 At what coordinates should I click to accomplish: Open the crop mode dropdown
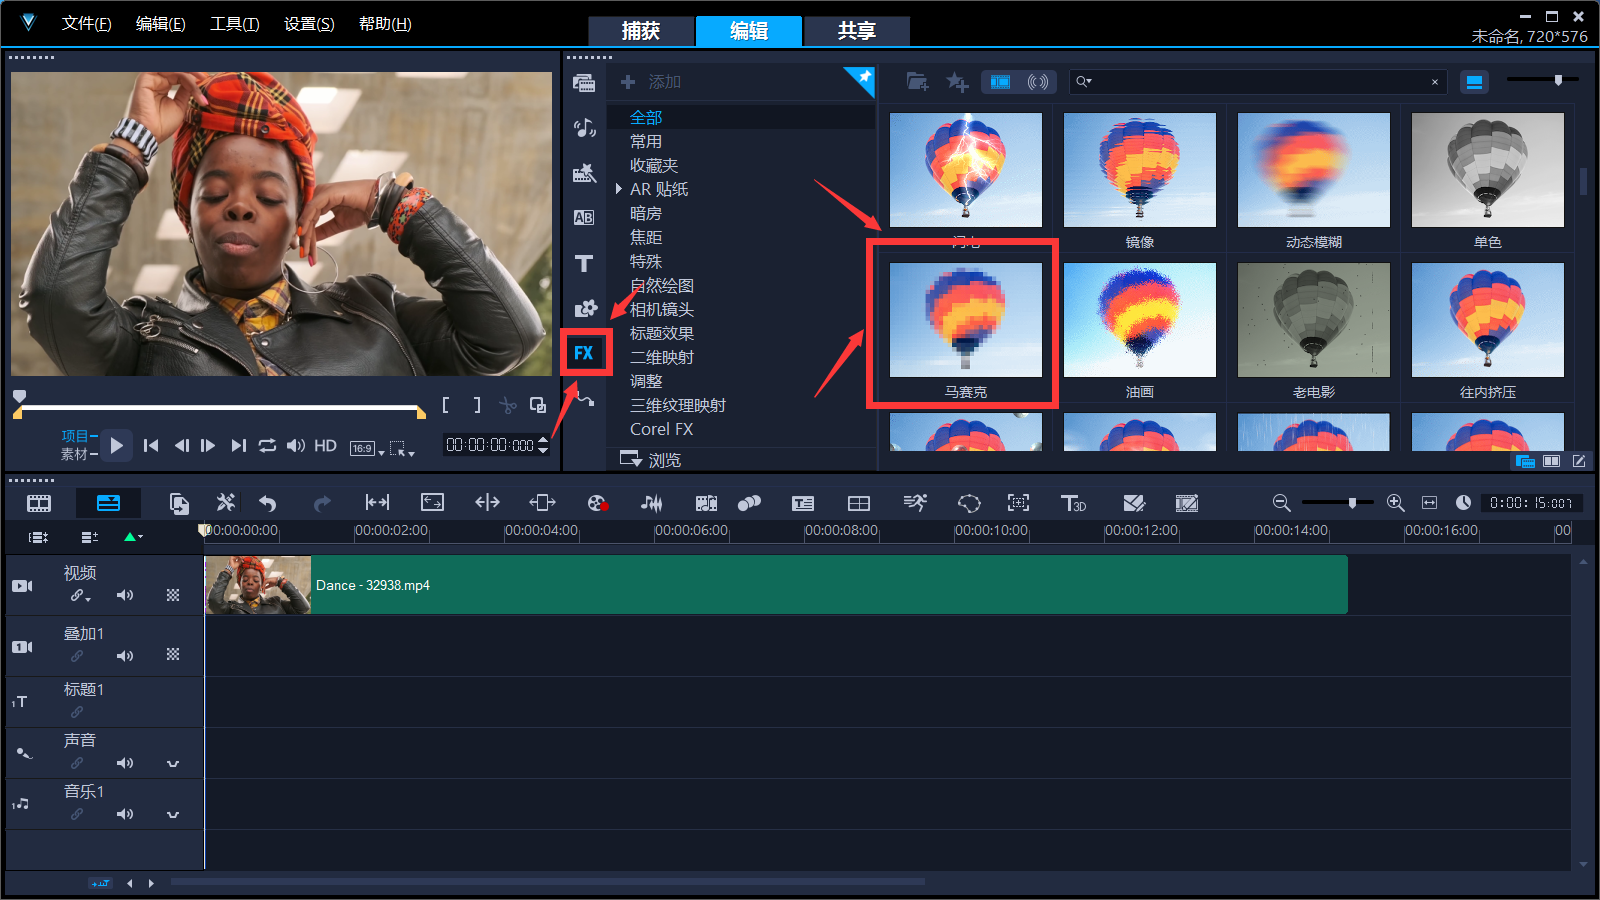[x=401, y=449]
